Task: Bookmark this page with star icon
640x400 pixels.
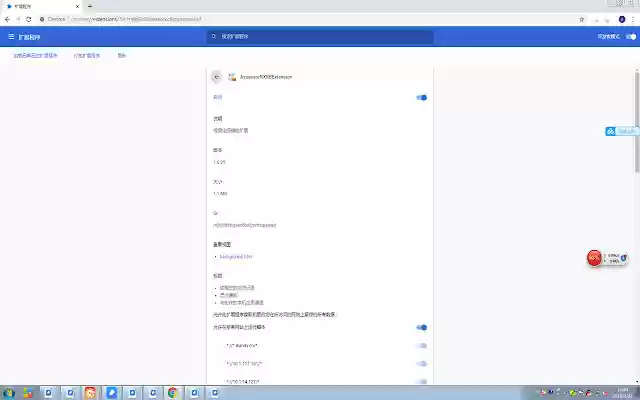Action: click(582, 19)
